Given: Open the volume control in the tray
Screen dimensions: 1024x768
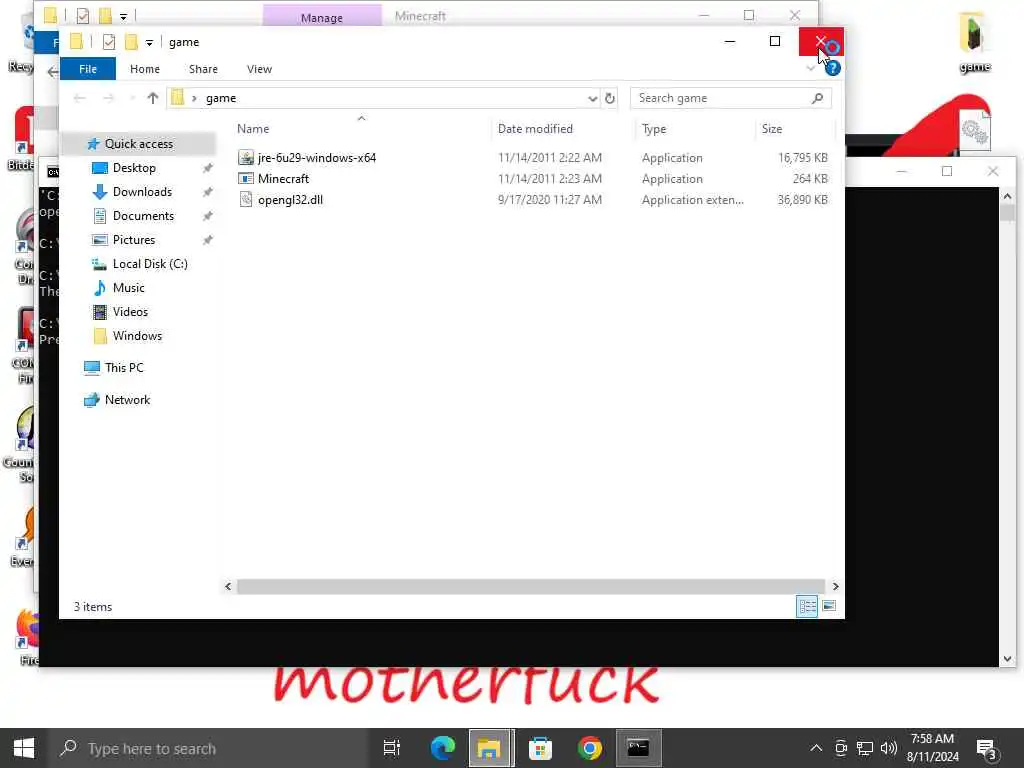Looking at the screenshot, I should coord(889,748).
